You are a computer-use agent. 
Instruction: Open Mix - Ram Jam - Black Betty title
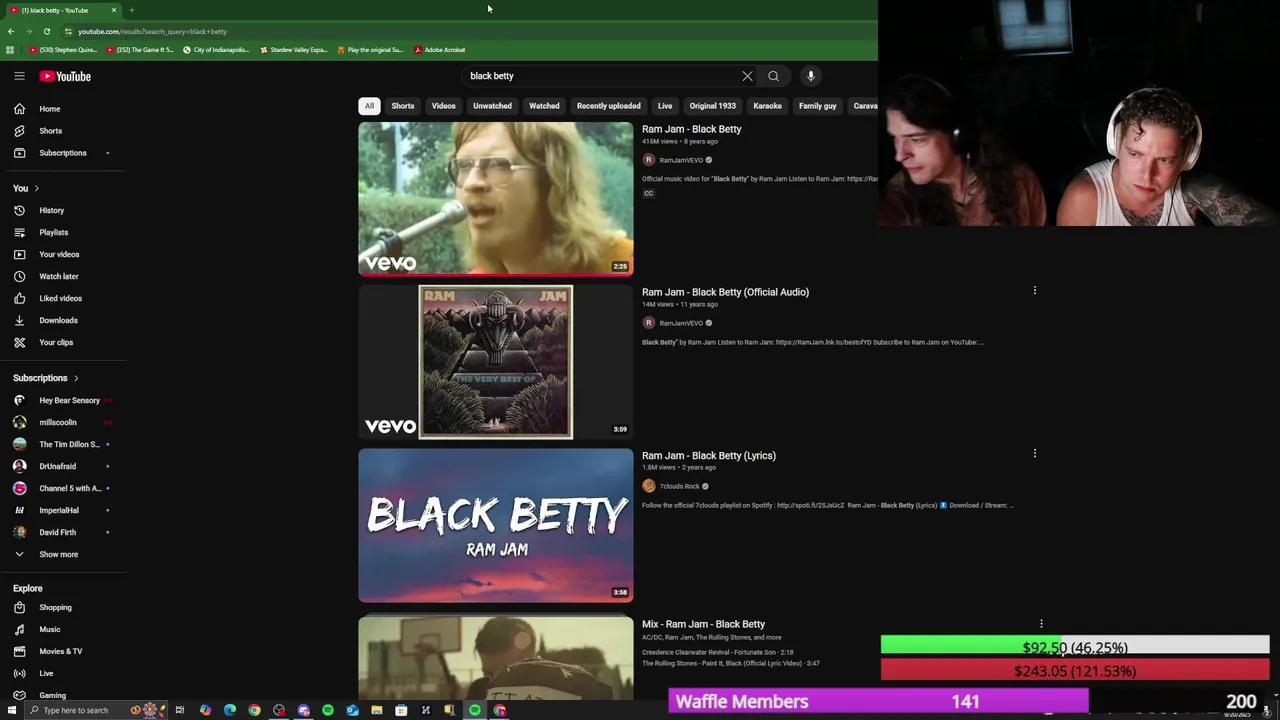point(703,624)
